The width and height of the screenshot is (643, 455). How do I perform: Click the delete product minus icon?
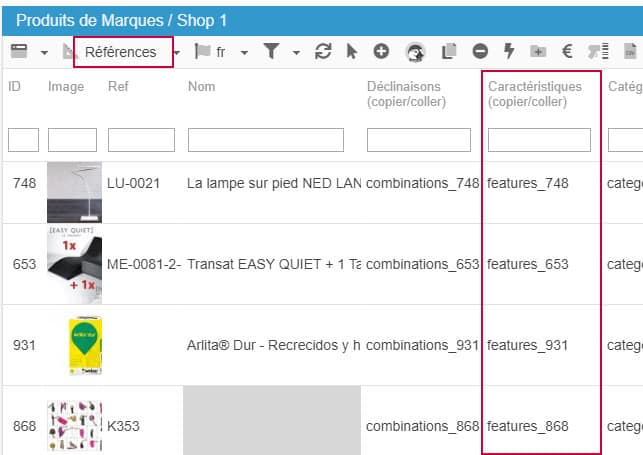tap(481, 52)
